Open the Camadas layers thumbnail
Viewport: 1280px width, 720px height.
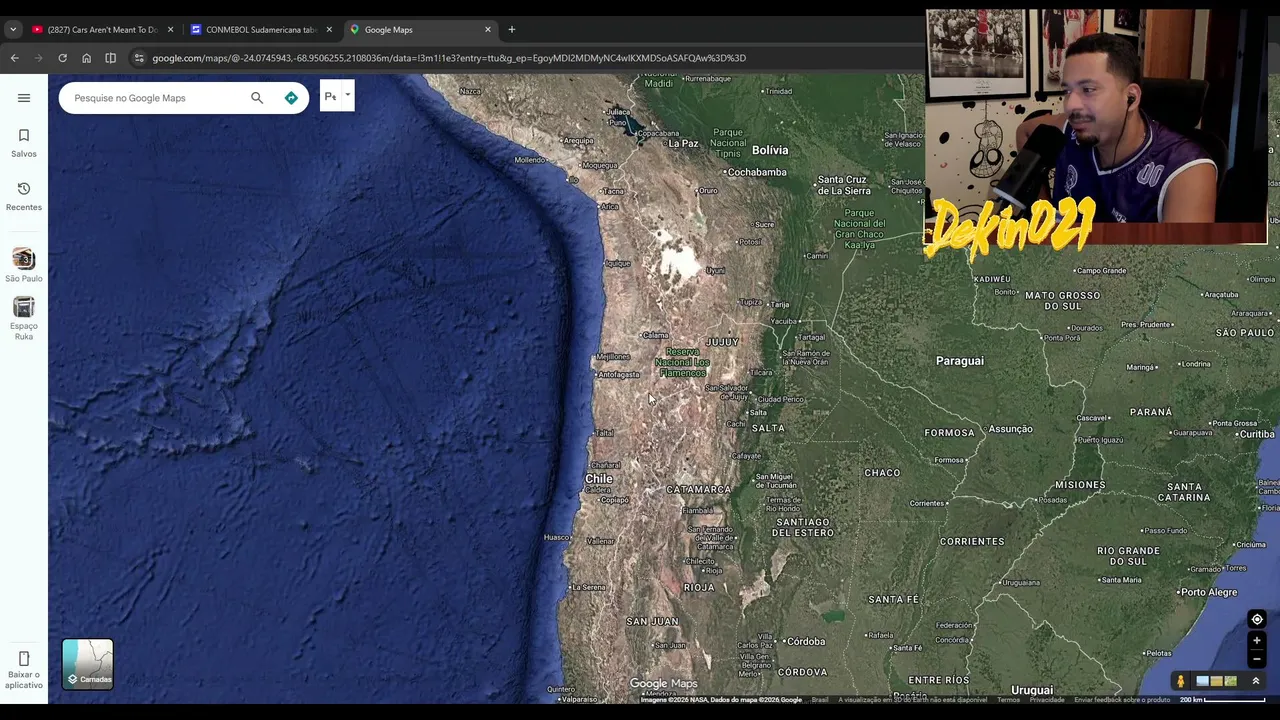[x=88, y=664]
